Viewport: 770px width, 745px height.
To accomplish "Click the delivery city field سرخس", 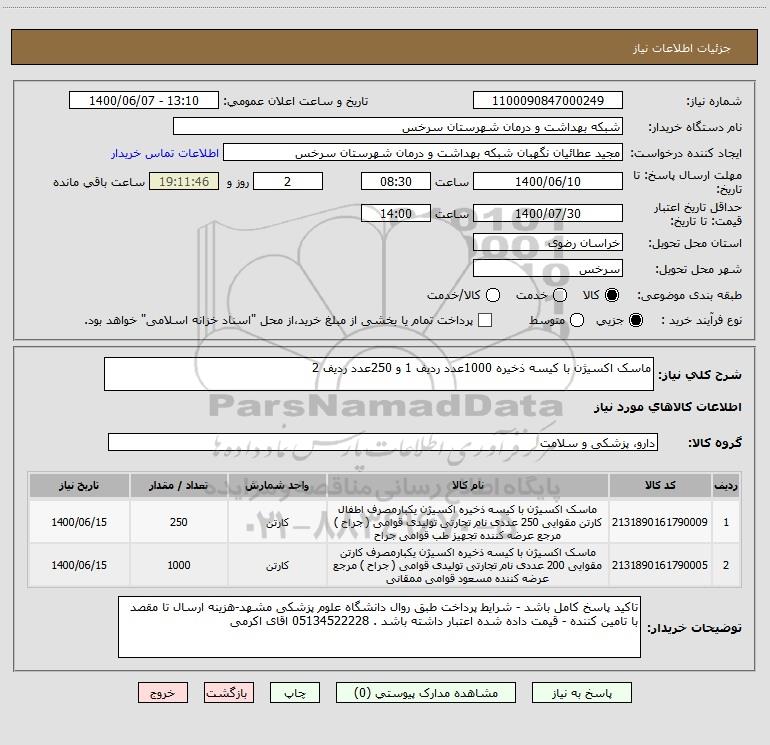I will (x=548, y=268).
